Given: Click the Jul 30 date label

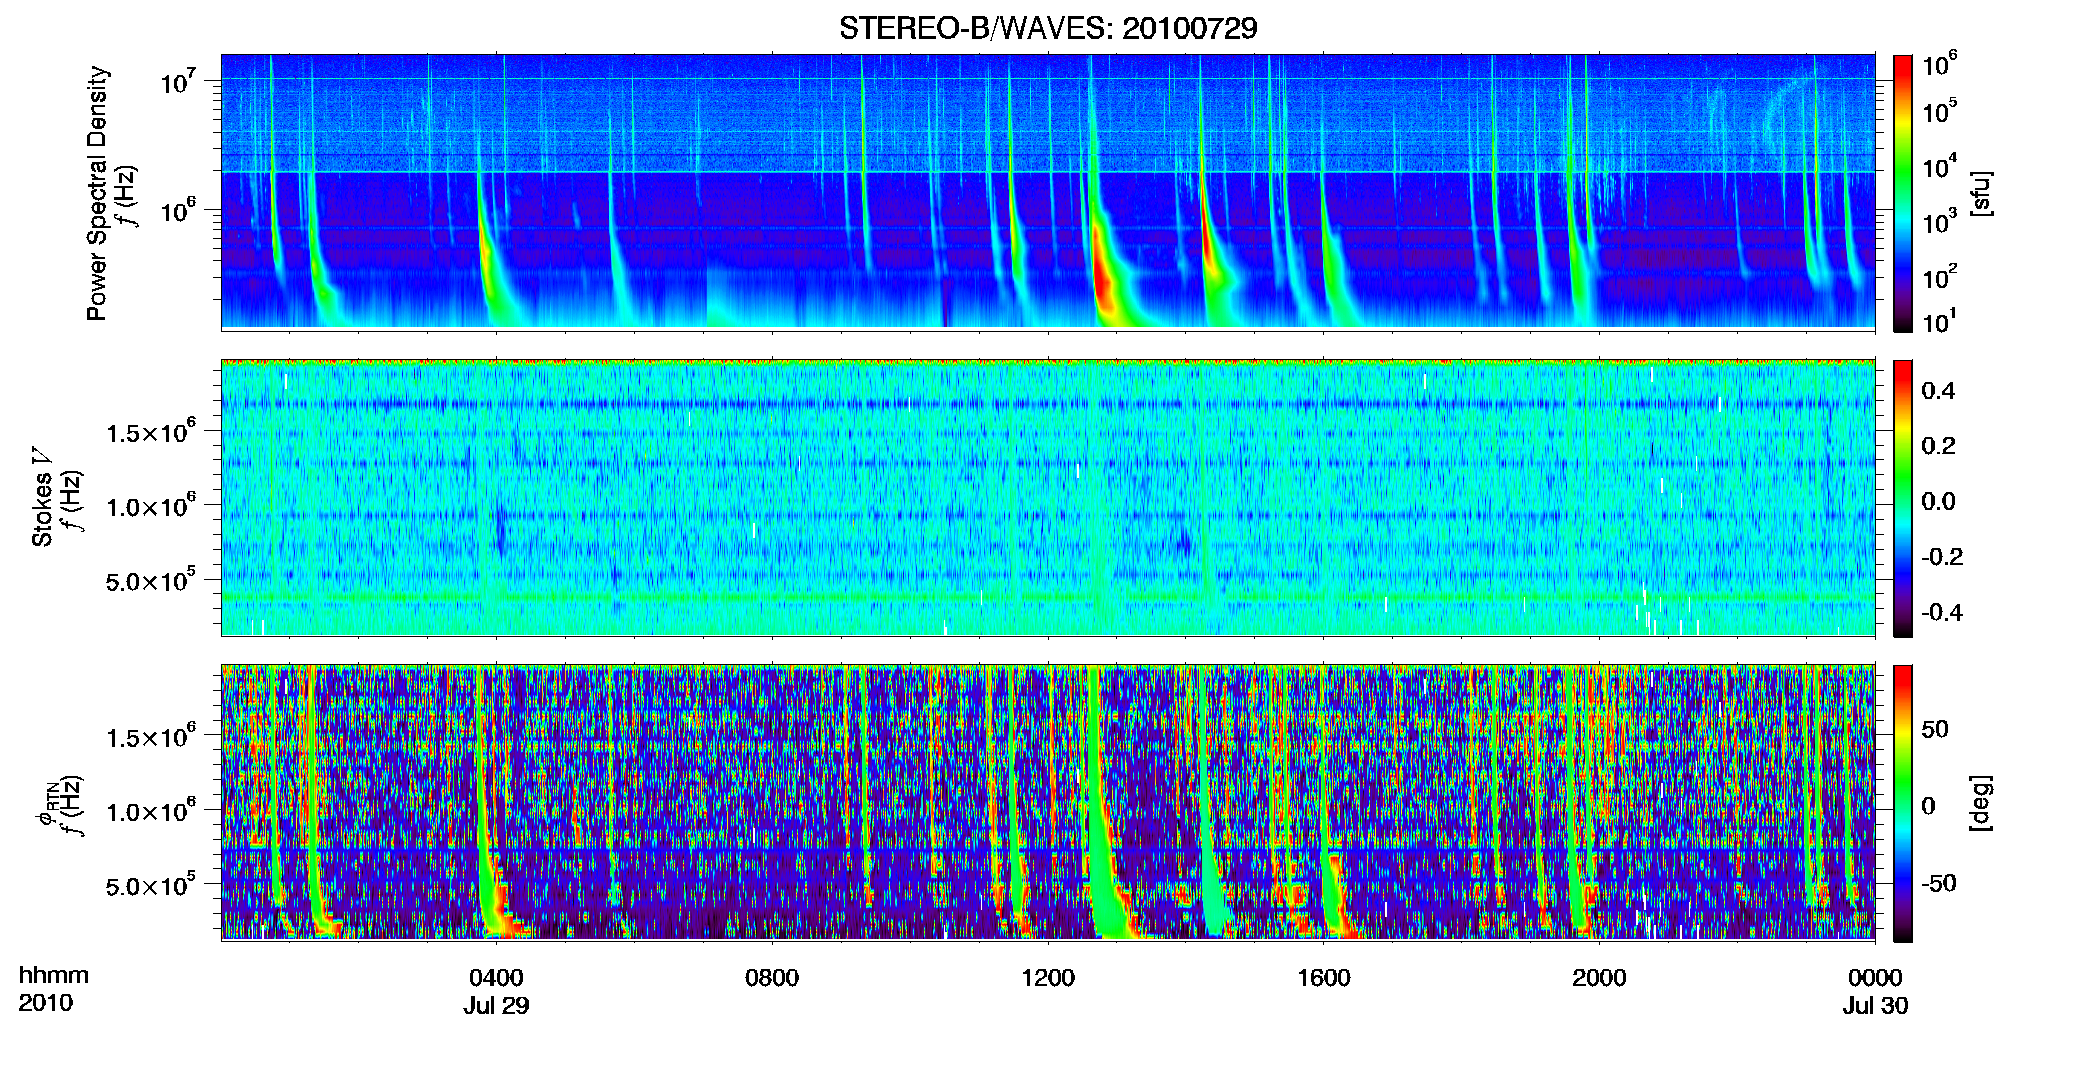Looking at the screenshot, I should [1875, 1006].
